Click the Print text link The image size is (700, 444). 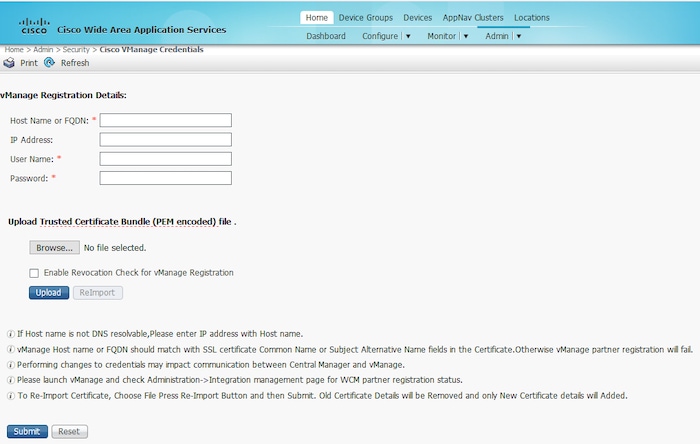click(x=29, y=63)
